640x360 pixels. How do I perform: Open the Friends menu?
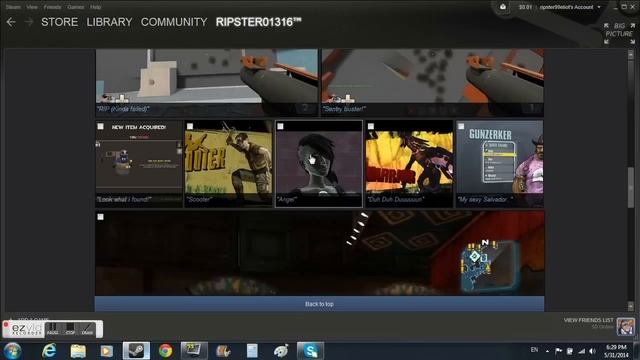[x=52, y=7]
